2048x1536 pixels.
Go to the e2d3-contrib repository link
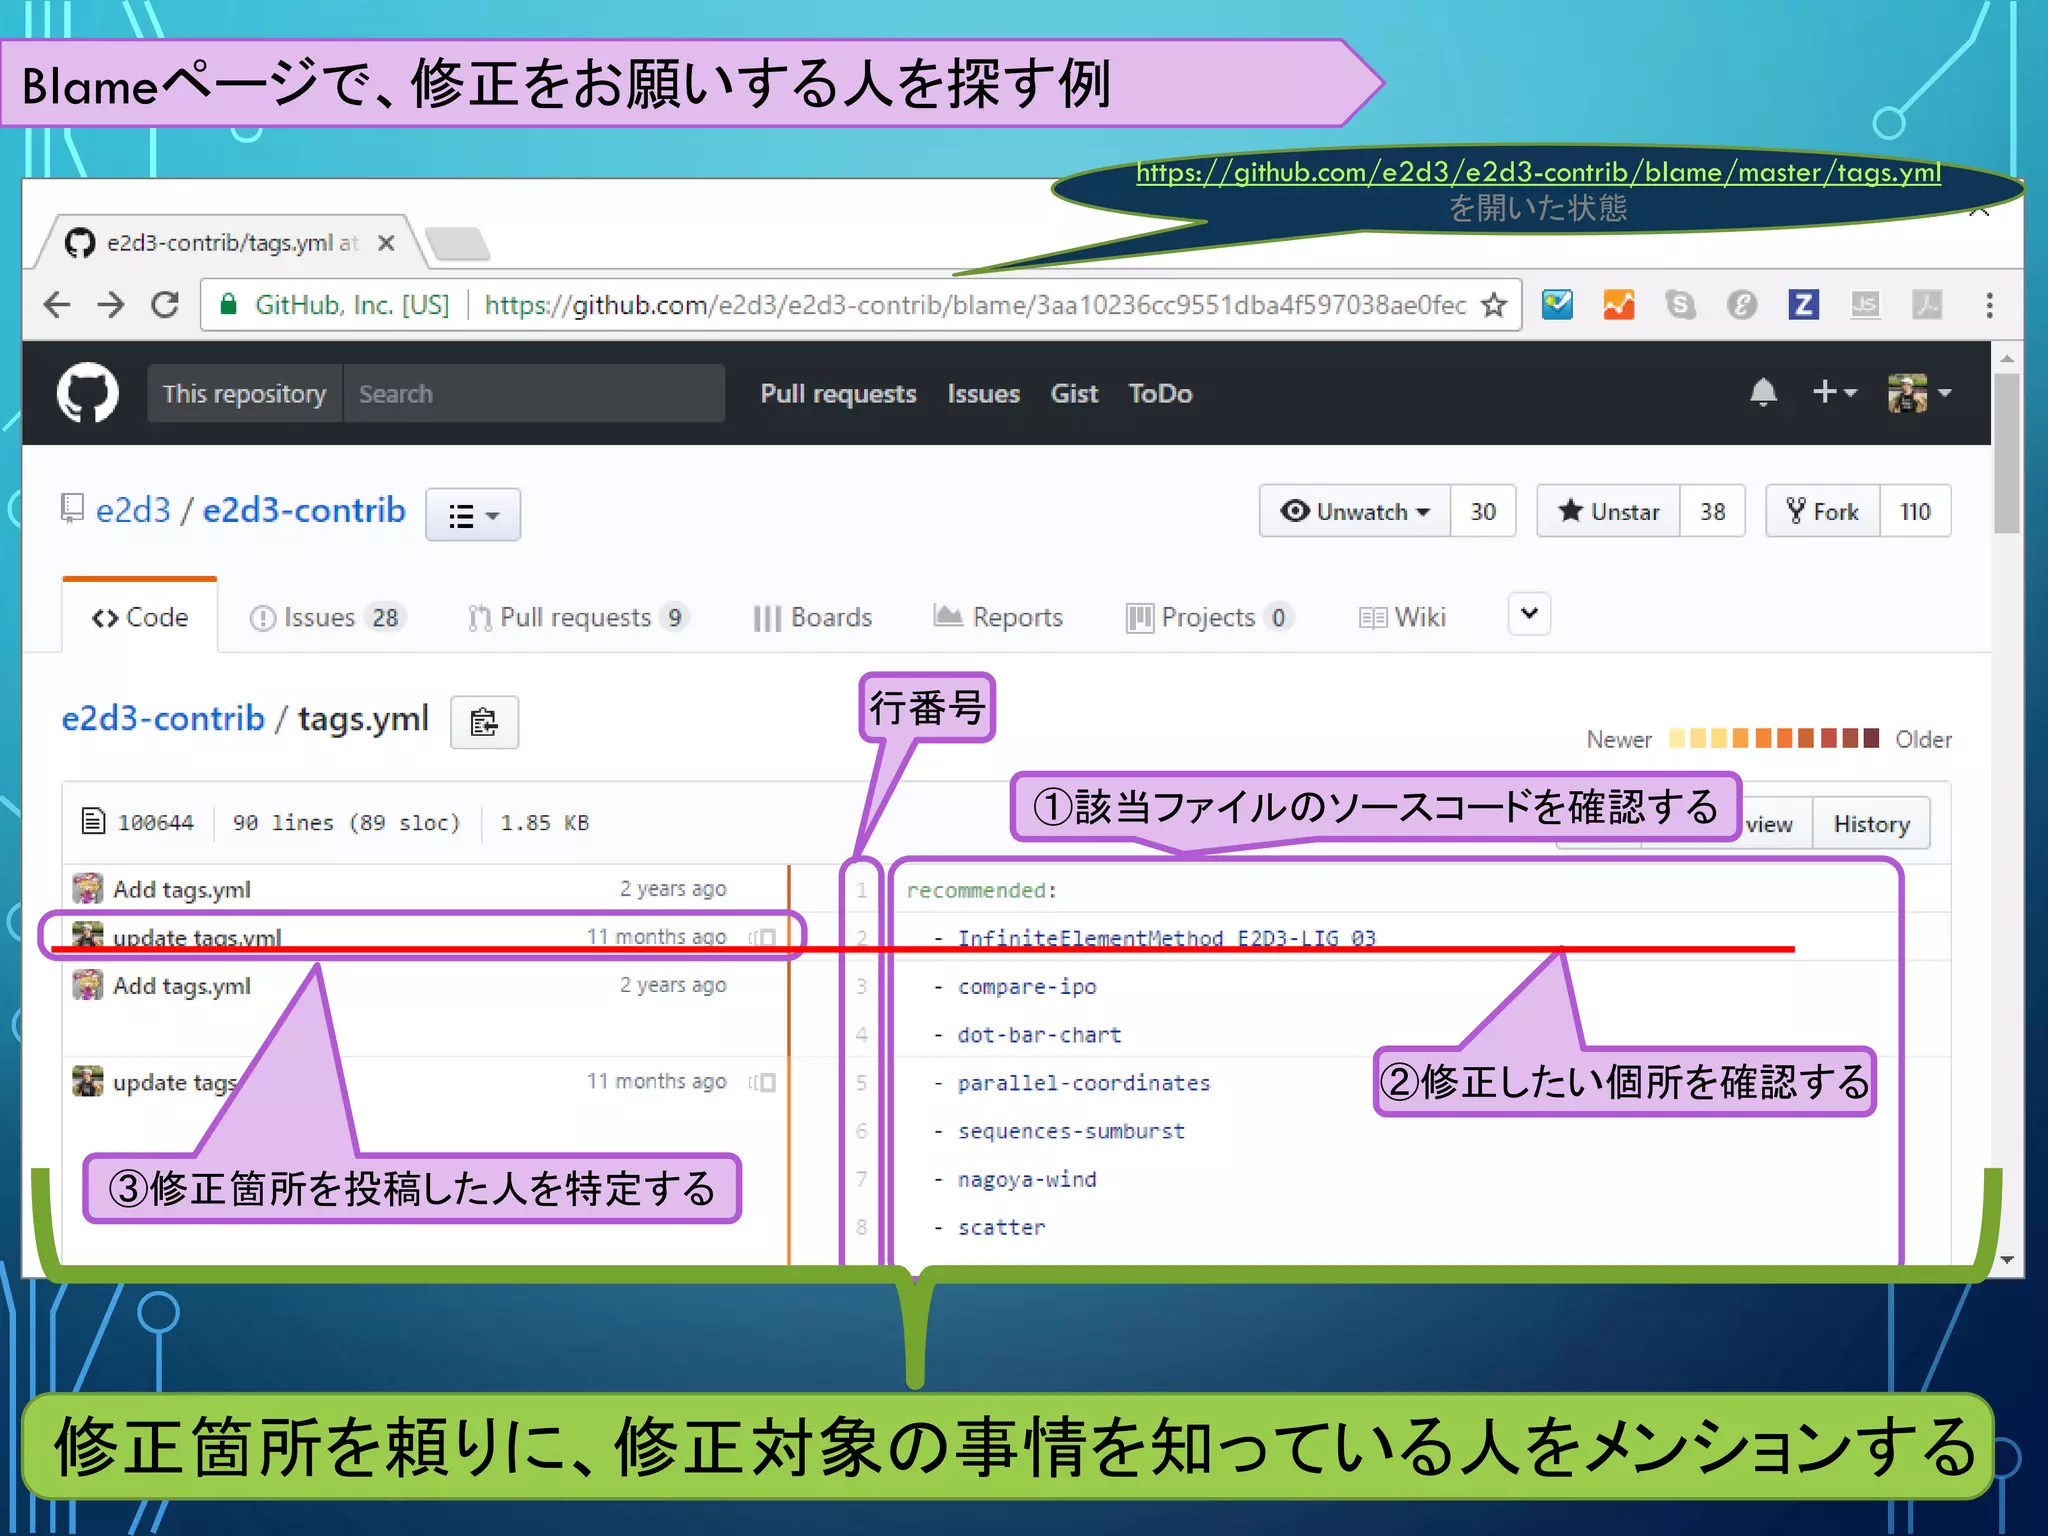pos(304,511)
